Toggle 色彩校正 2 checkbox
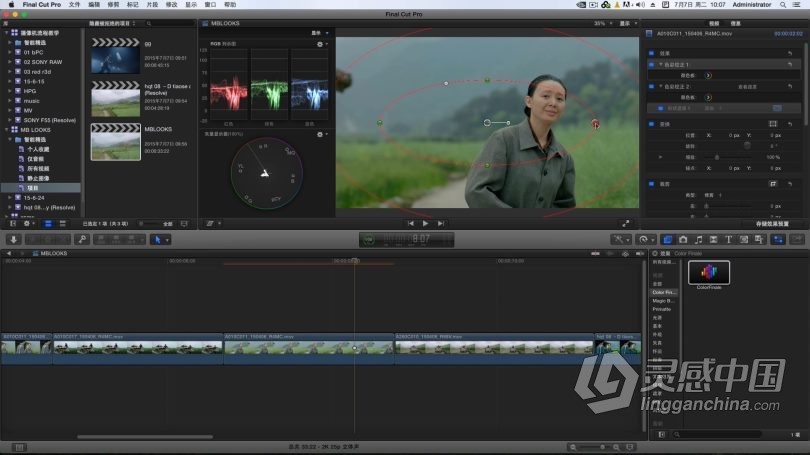Image resolution: width=810 pixels, height=455 pixels. pos(651,86)
